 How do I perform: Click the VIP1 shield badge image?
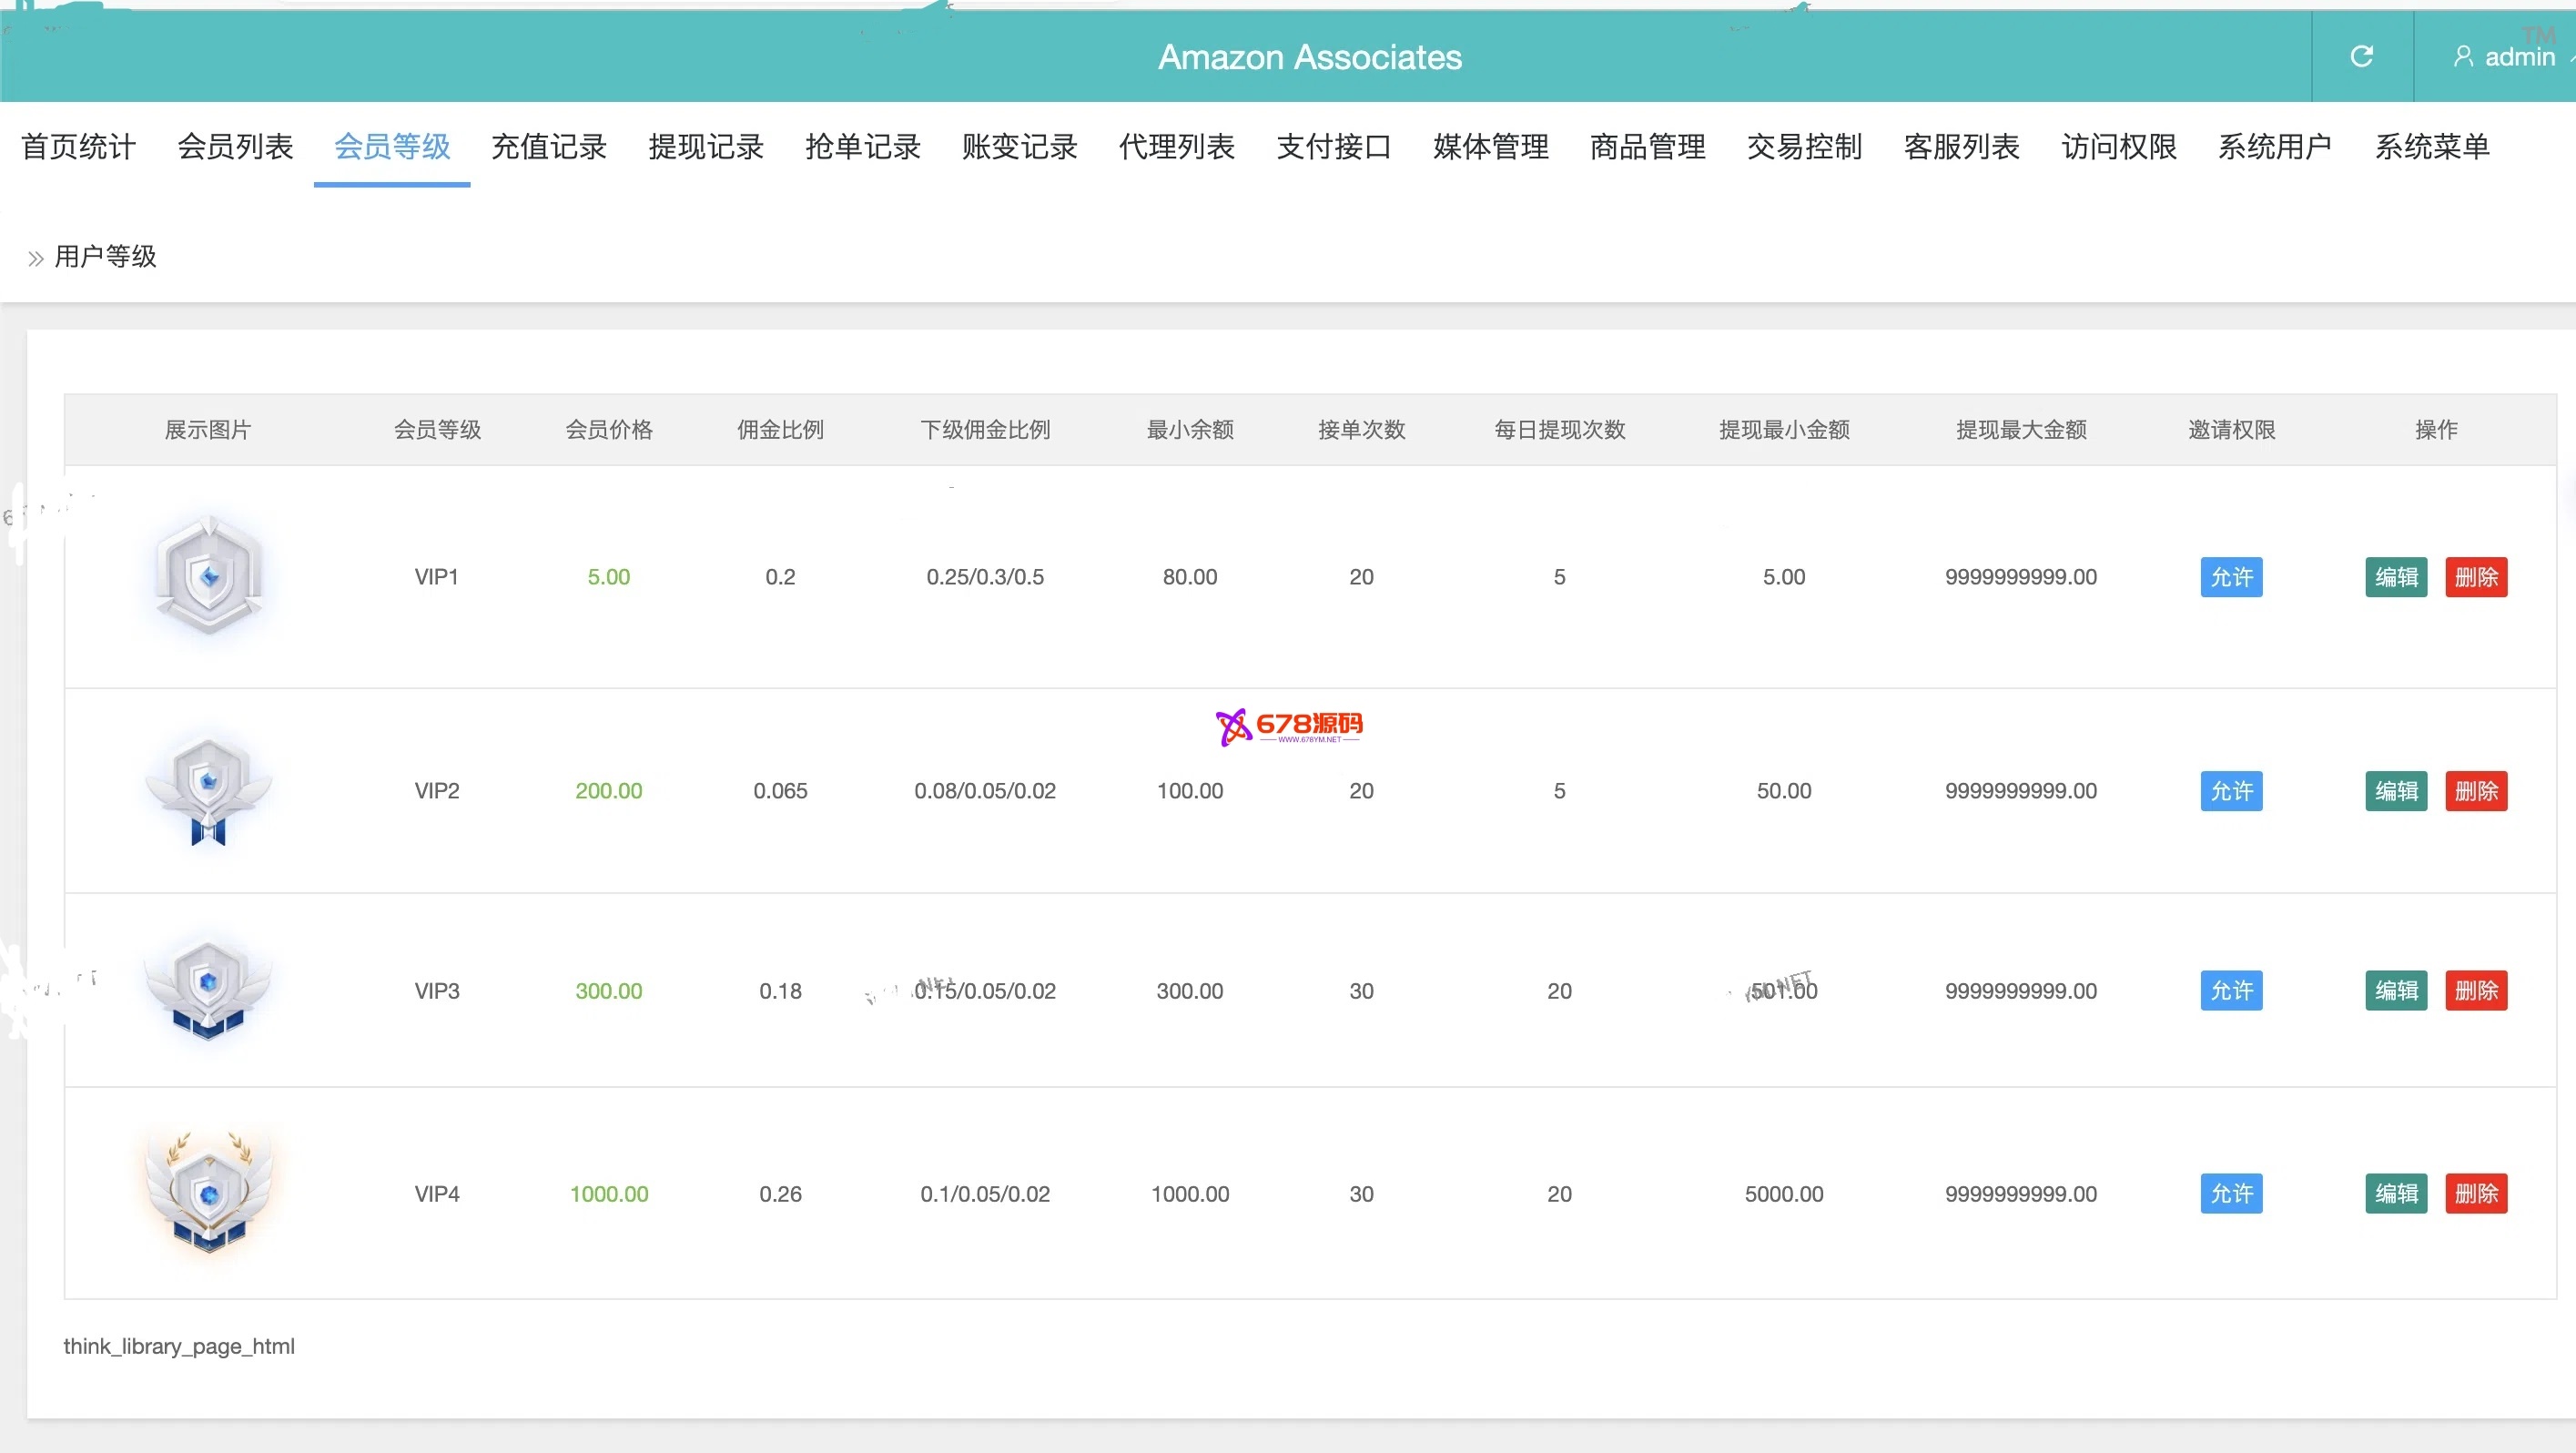coord(209,576)
